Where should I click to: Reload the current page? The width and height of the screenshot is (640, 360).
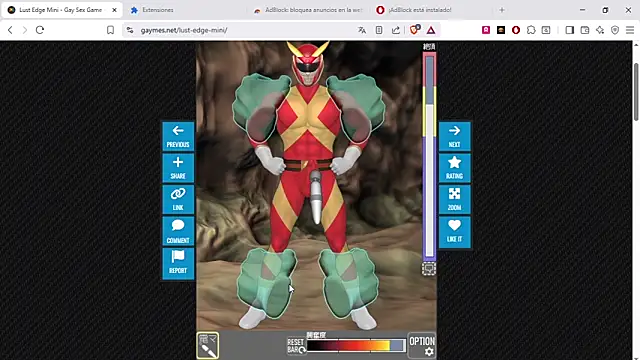(x=40, y=30)
